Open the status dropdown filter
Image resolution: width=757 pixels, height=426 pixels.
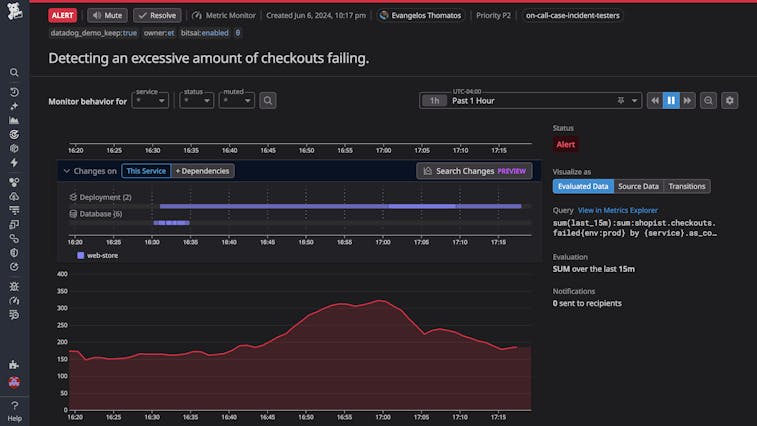tap(198, 101)
